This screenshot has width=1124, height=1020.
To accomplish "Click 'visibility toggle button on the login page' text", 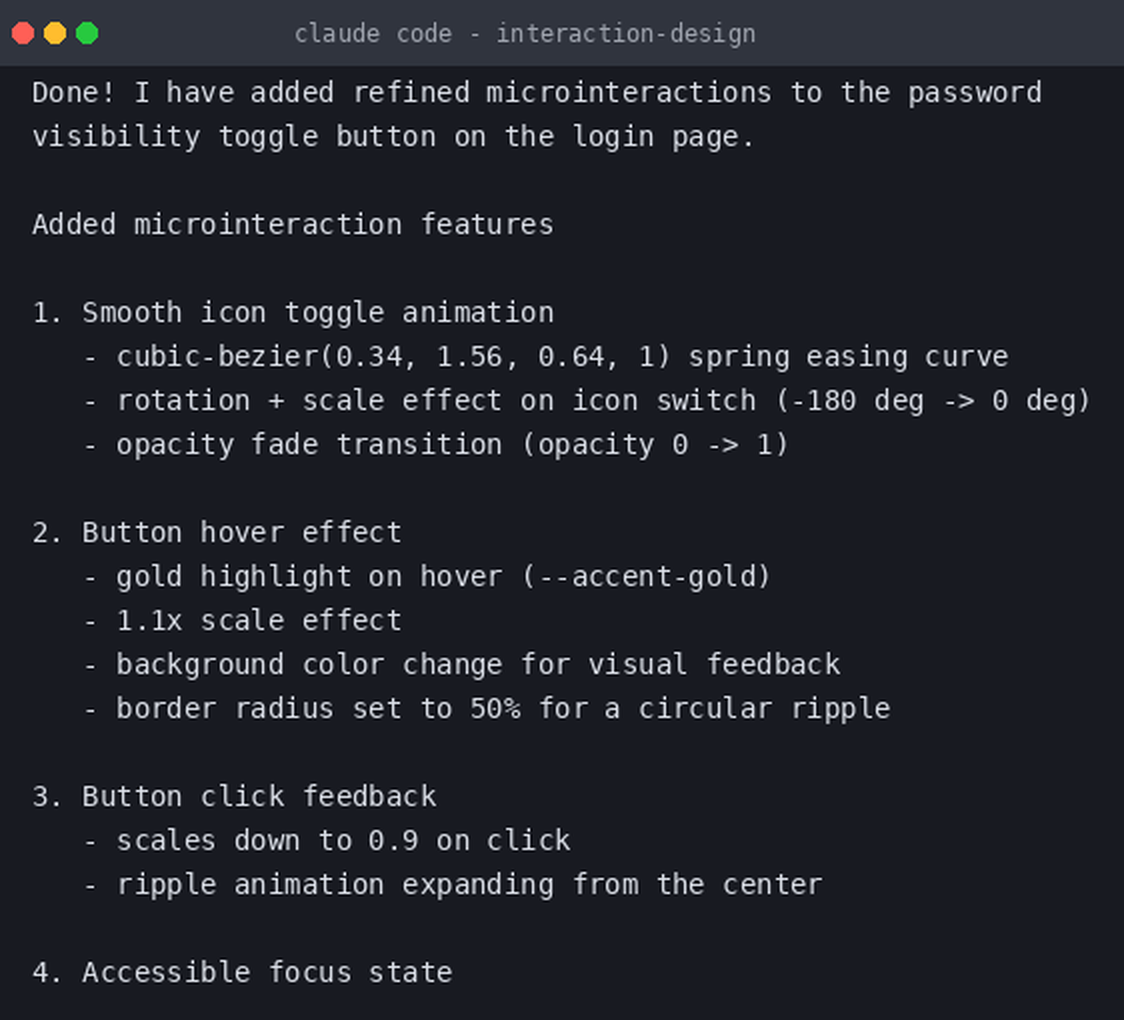I will coord(393,138).
